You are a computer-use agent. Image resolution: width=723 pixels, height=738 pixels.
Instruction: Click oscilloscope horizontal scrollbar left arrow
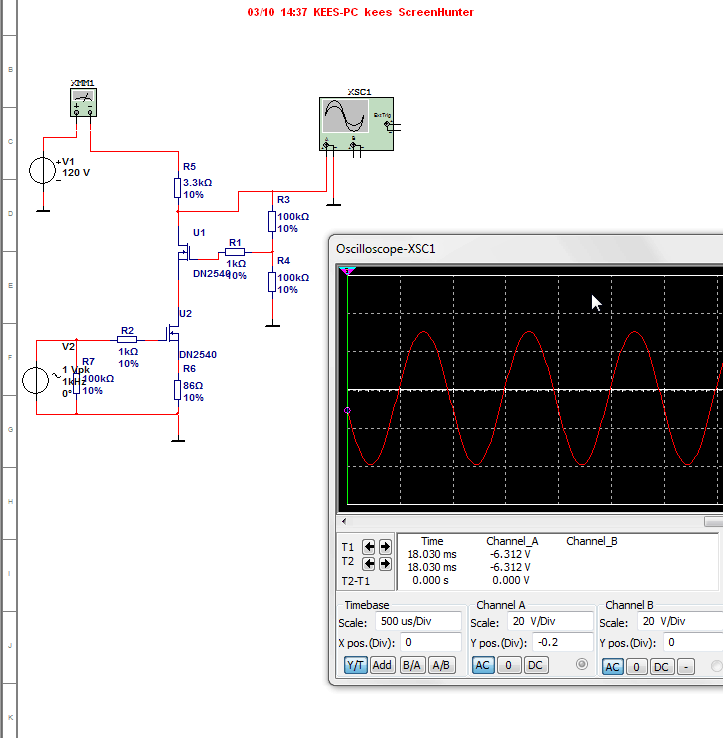click(x=344, y=521)
